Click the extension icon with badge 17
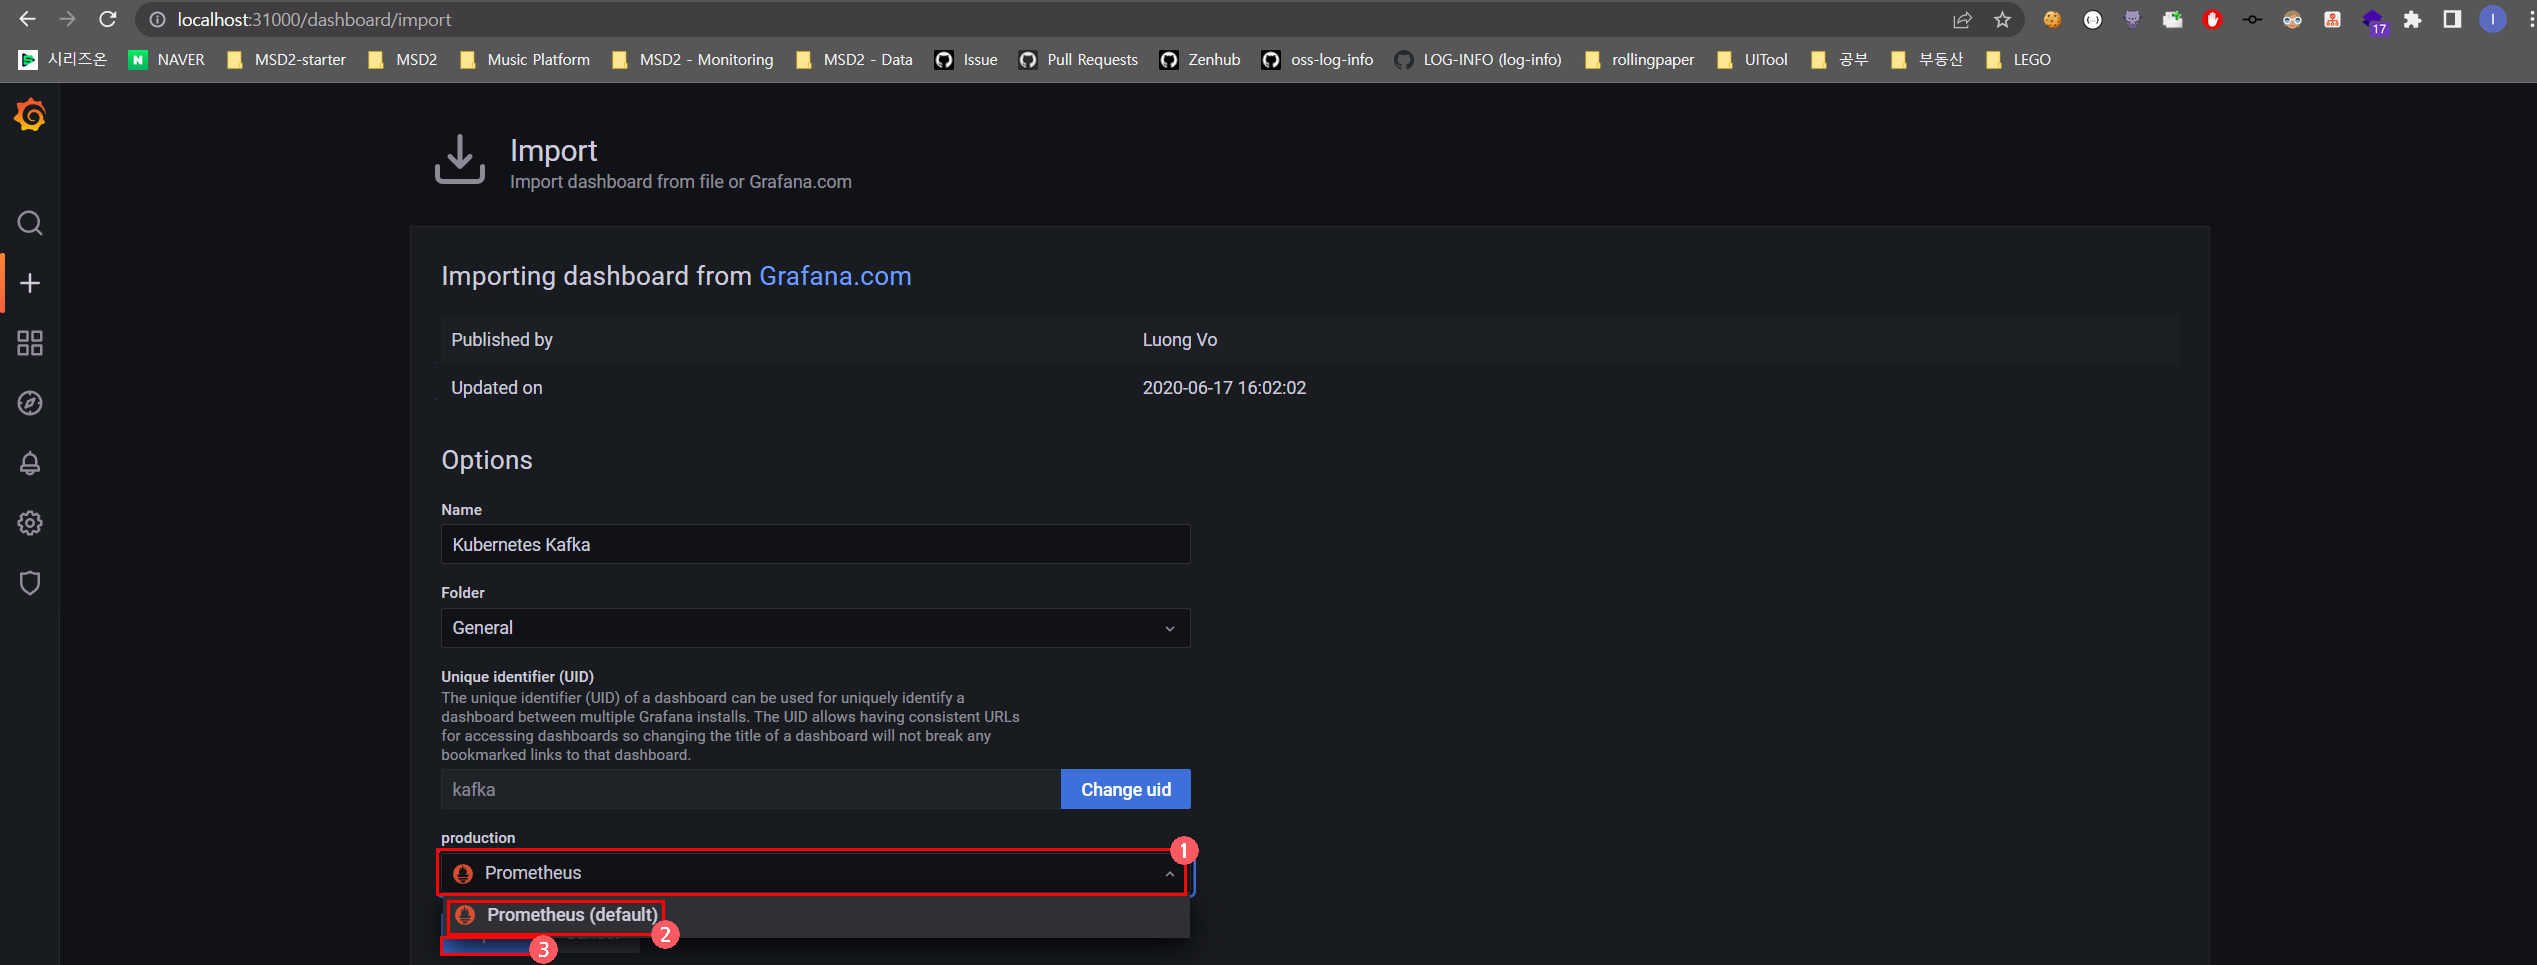 pos(2374,21)
